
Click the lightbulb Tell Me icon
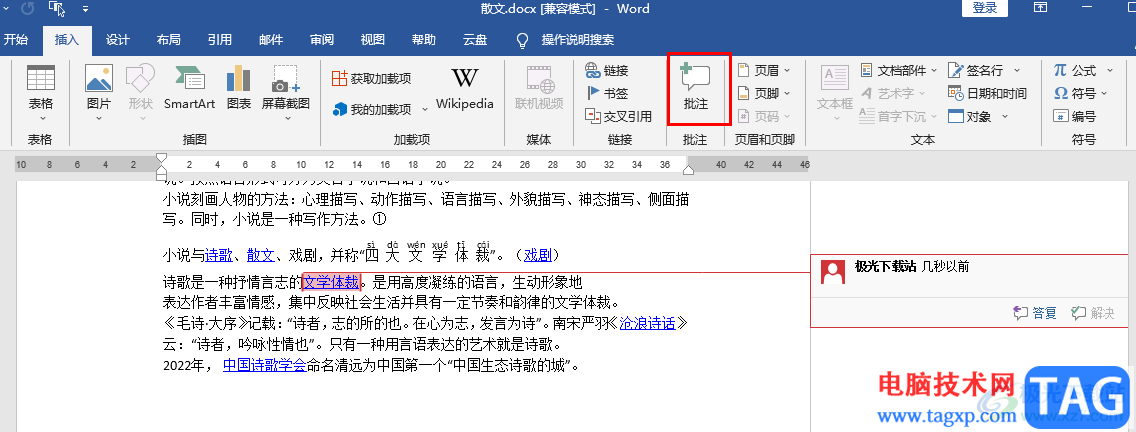(522, 41)
